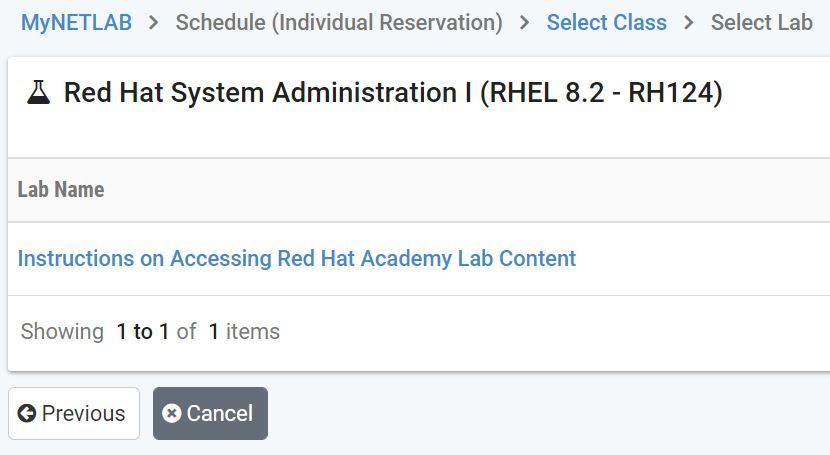Click the flask icon beside course title
830x455 pixels.
39,93
